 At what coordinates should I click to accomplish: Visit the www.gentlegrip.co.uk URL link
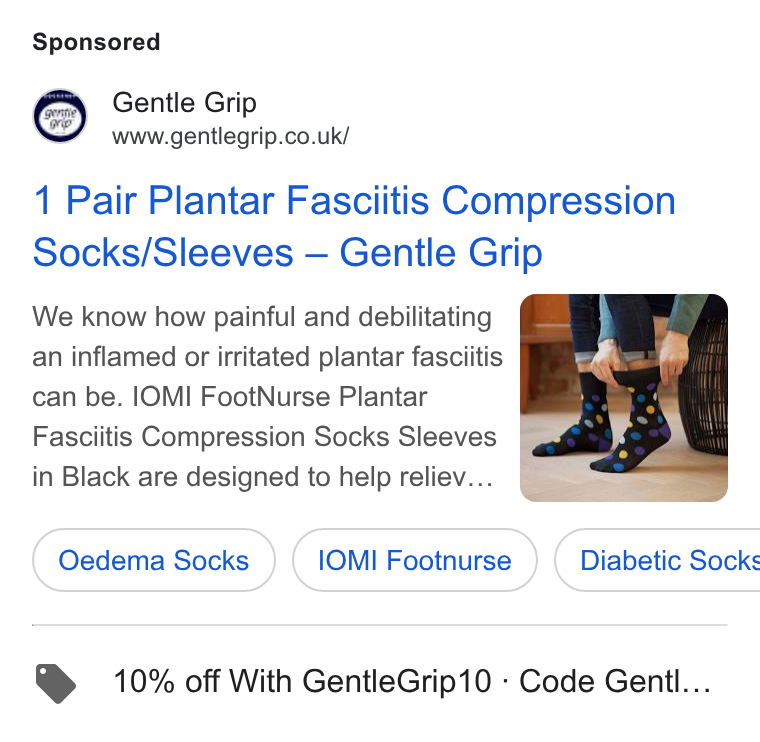click(x=230, y=136)
